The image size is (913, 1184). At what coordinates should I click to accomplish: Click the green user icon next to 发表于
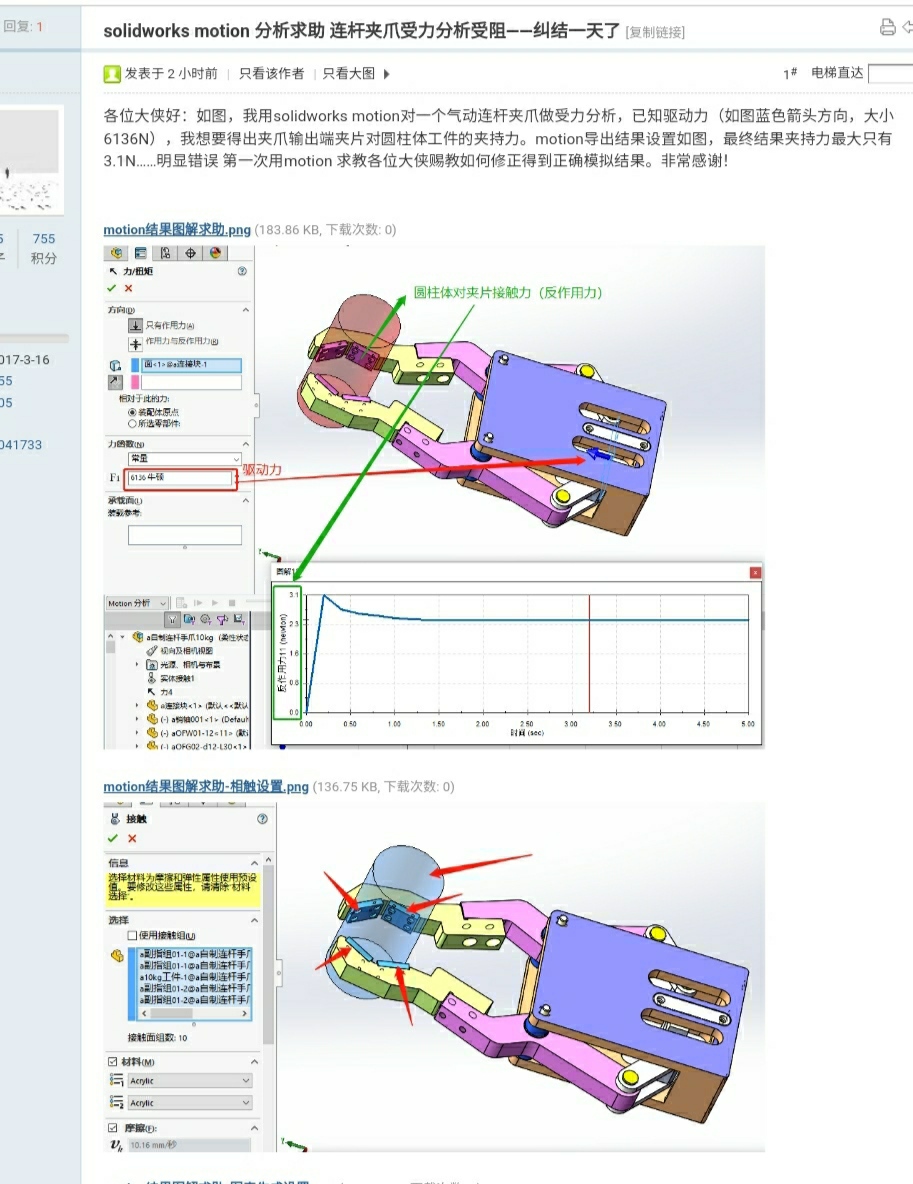[112, 73]
